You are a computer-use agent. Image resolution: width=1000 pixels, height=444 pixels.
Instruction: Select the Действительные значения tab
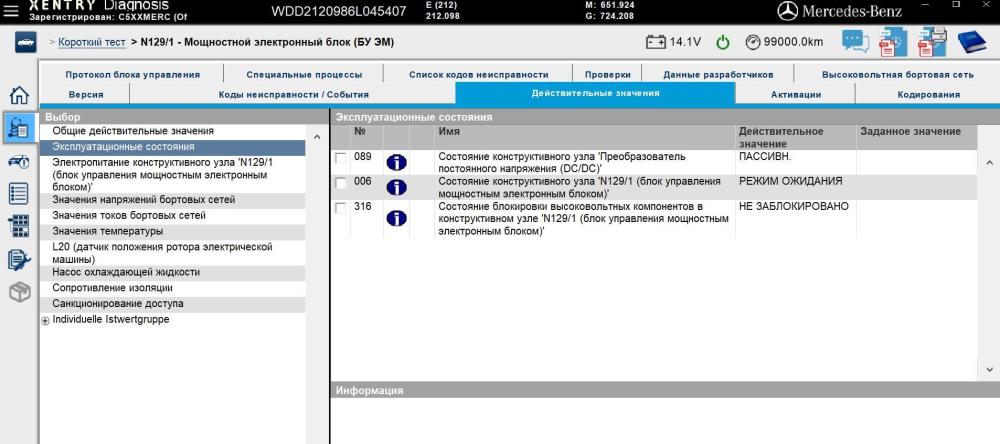(595, 93)
